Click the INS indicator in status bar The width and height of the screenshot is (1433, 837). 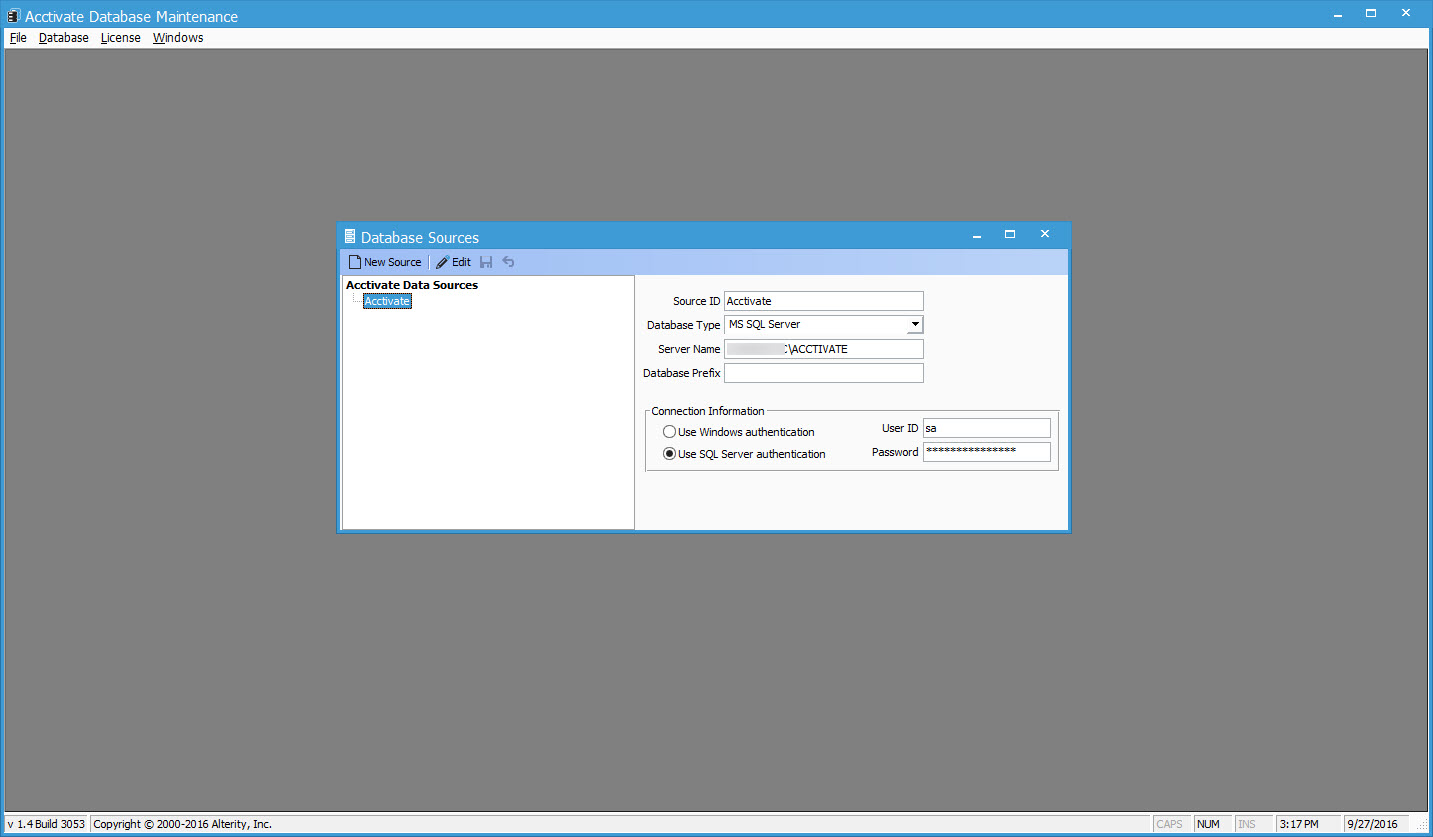click(1246, 824)
